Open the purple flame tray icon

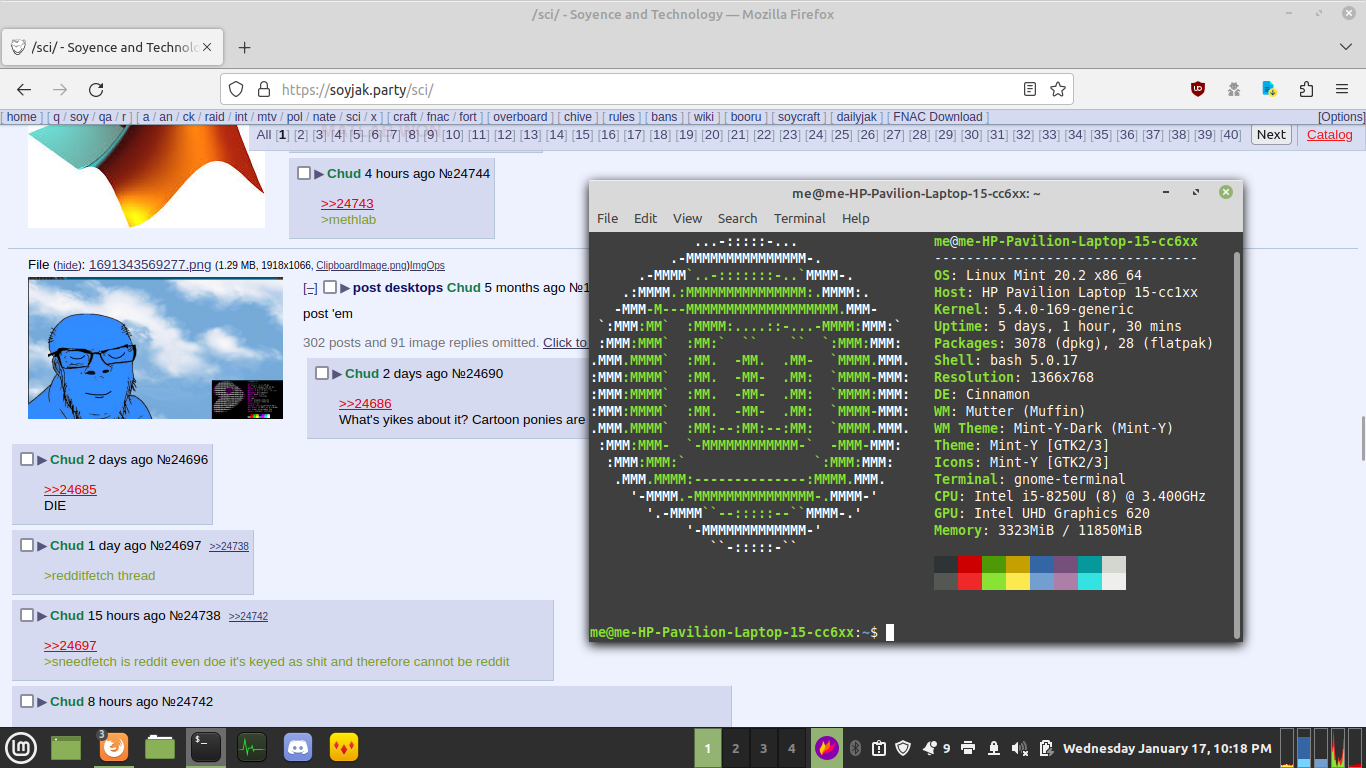point(827,747)
